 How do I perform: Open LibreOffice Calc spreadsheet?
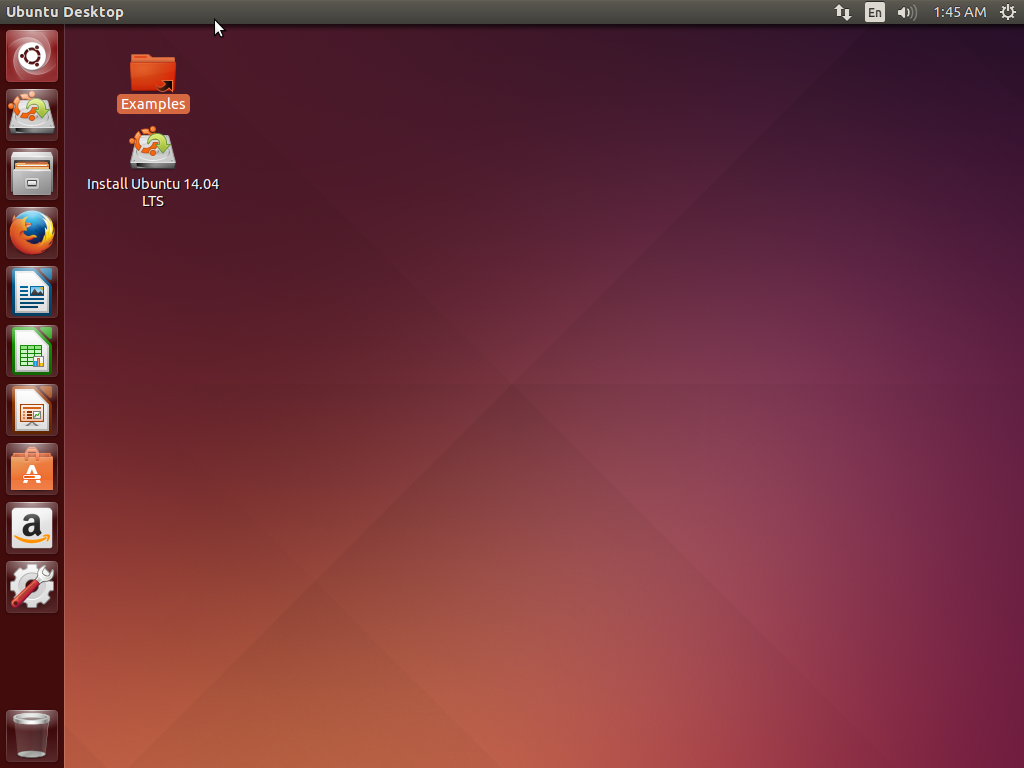[x=32, y=351]
